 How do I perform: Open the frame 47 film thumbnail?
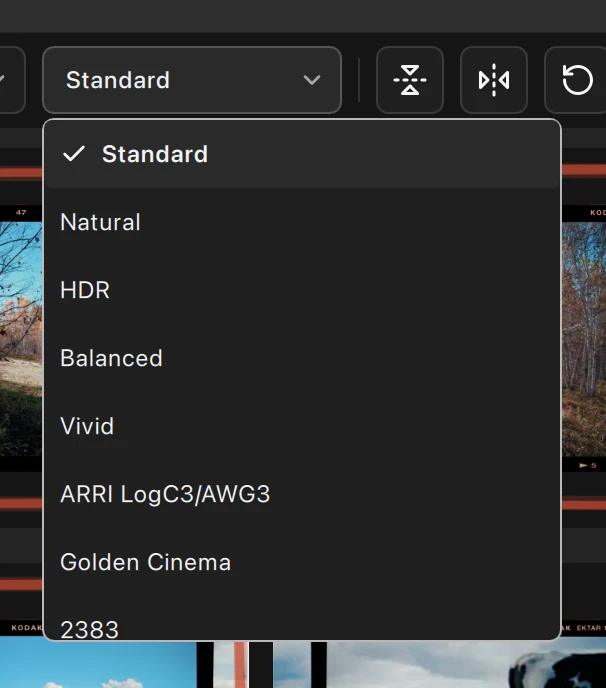(21, 338)
